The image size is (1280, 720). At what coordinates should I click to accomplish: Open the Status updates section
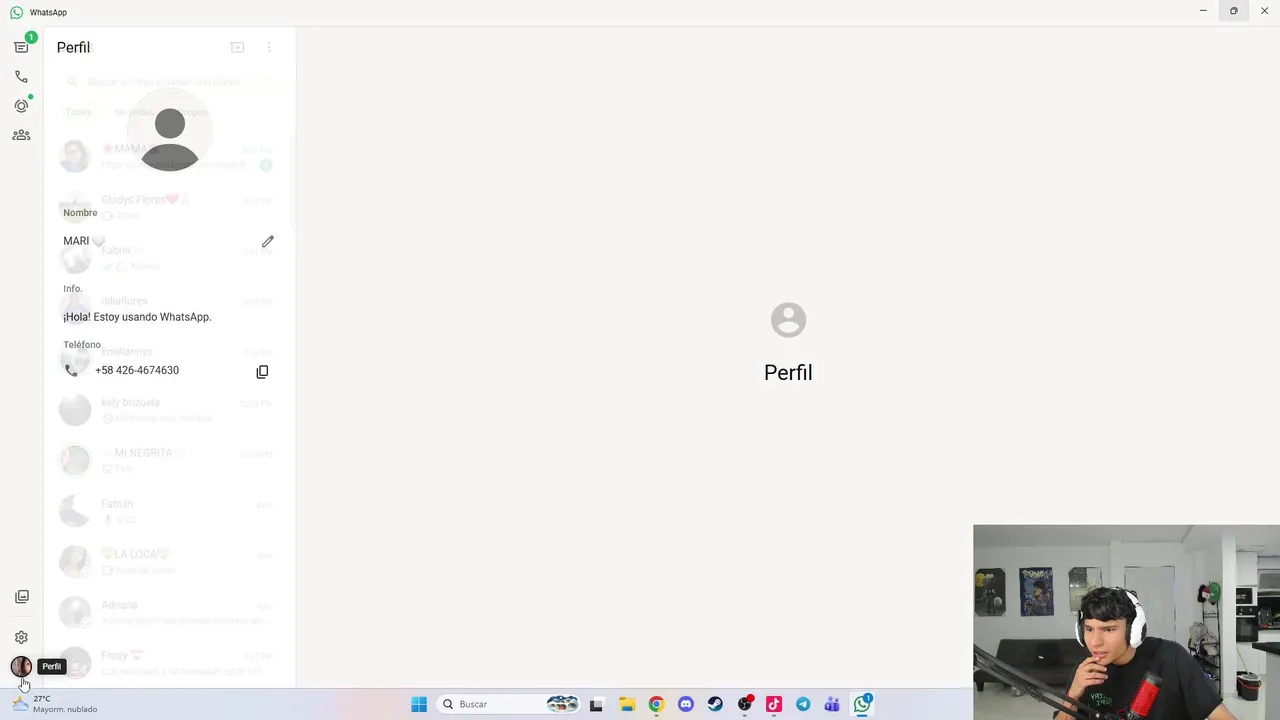pos(21,105)
